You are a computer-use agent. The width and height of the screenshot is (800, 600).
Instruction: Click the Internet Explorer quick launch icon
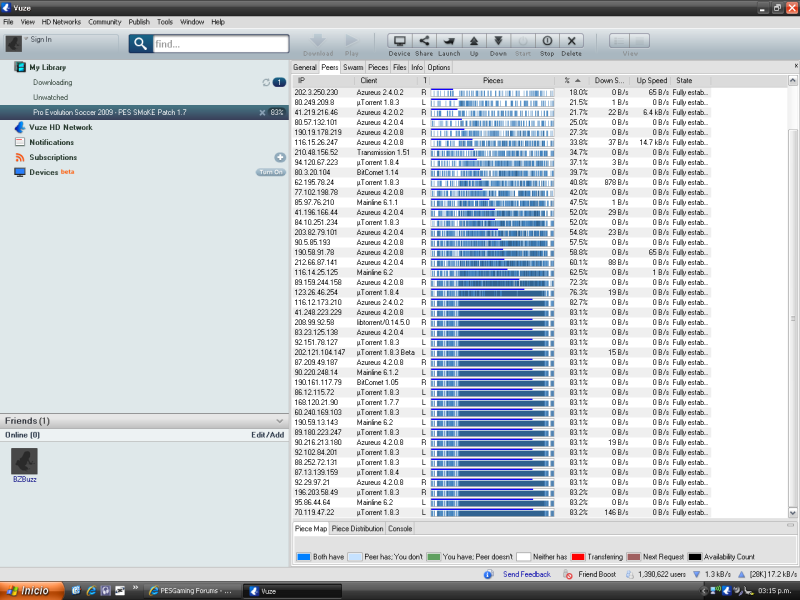[91, 591]
